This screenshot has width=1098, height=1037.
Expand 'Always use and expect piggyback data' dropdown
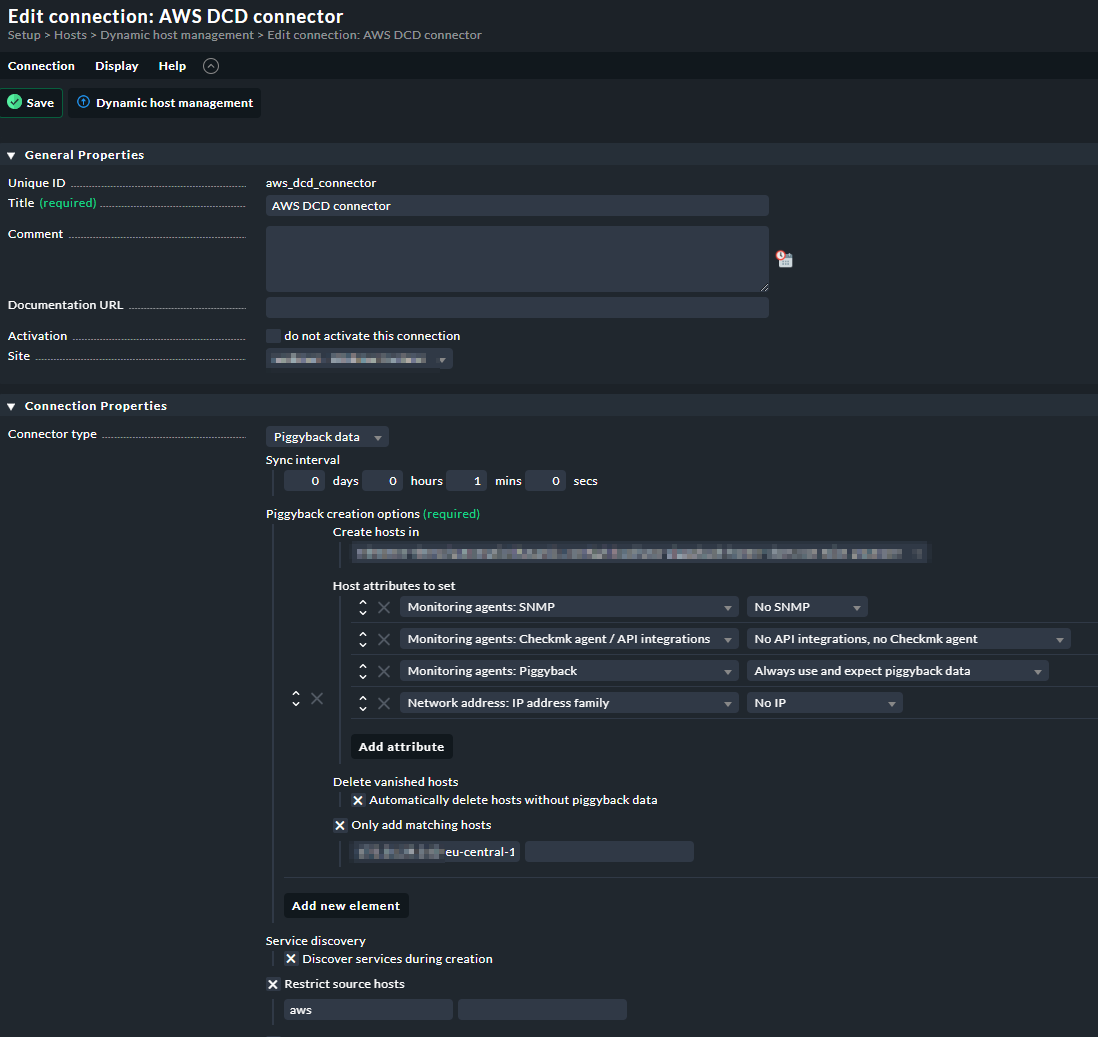[897, 671]
